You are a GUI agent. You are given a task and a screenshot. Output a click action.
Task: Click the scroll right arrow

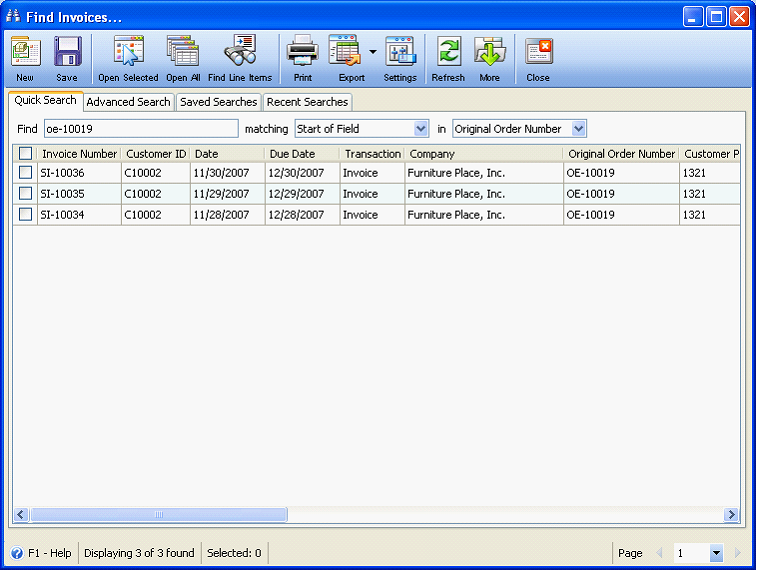coord(731,515)
